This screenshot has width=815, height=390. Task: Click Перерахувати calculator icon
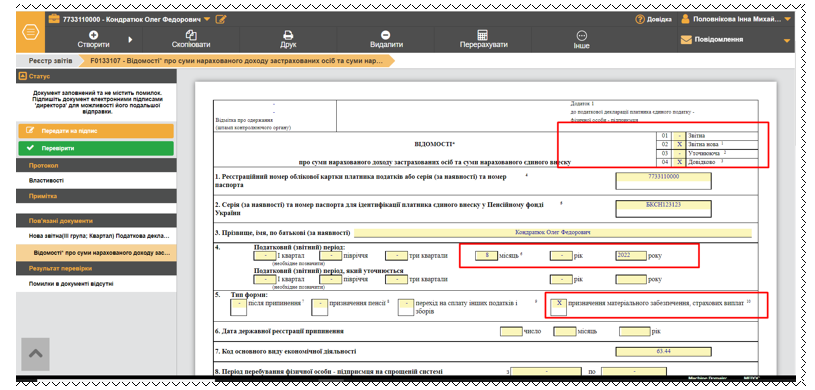[482, 35]
